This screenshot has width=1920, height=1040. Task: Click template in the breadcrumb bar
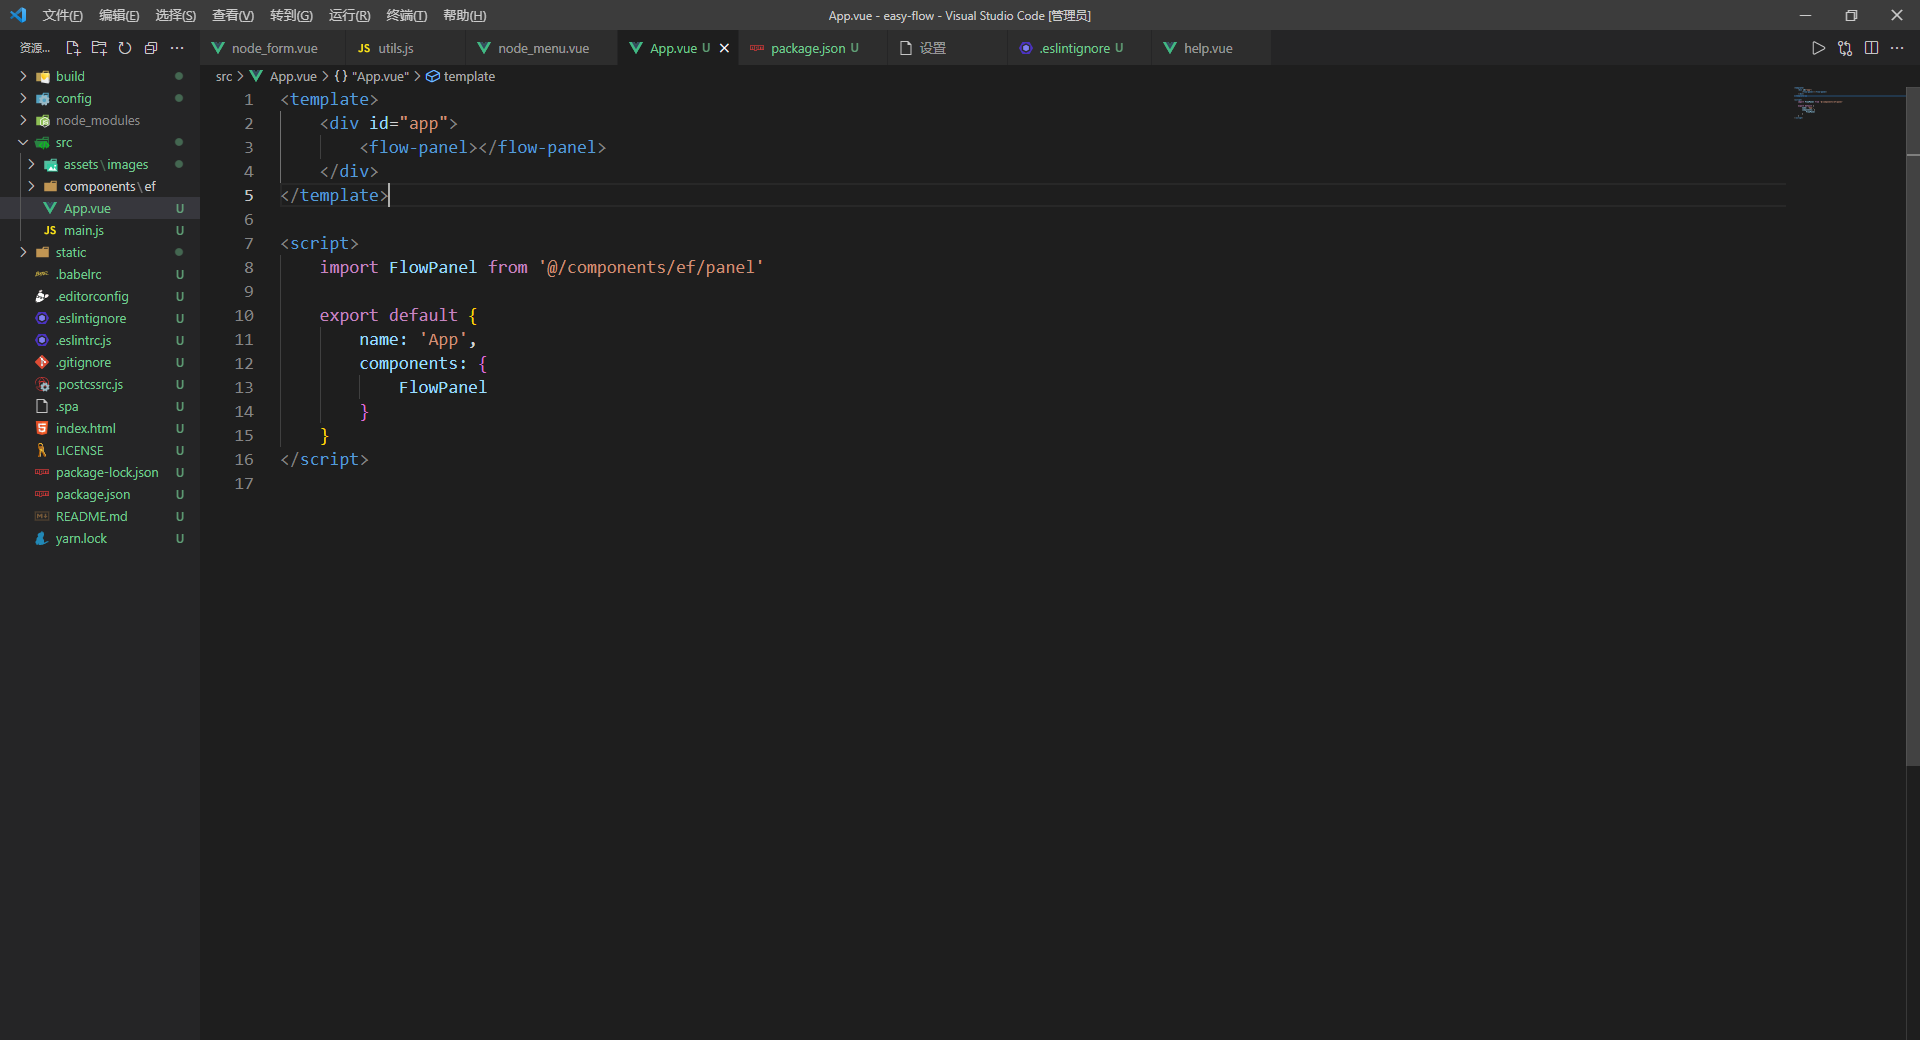pyautogui.click(x=470, y=76)
